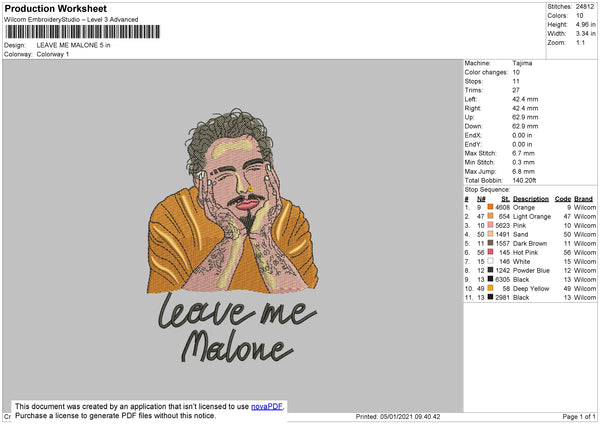Click the Total Bobbin value '140.20ft'

click(x=524, y=180)
